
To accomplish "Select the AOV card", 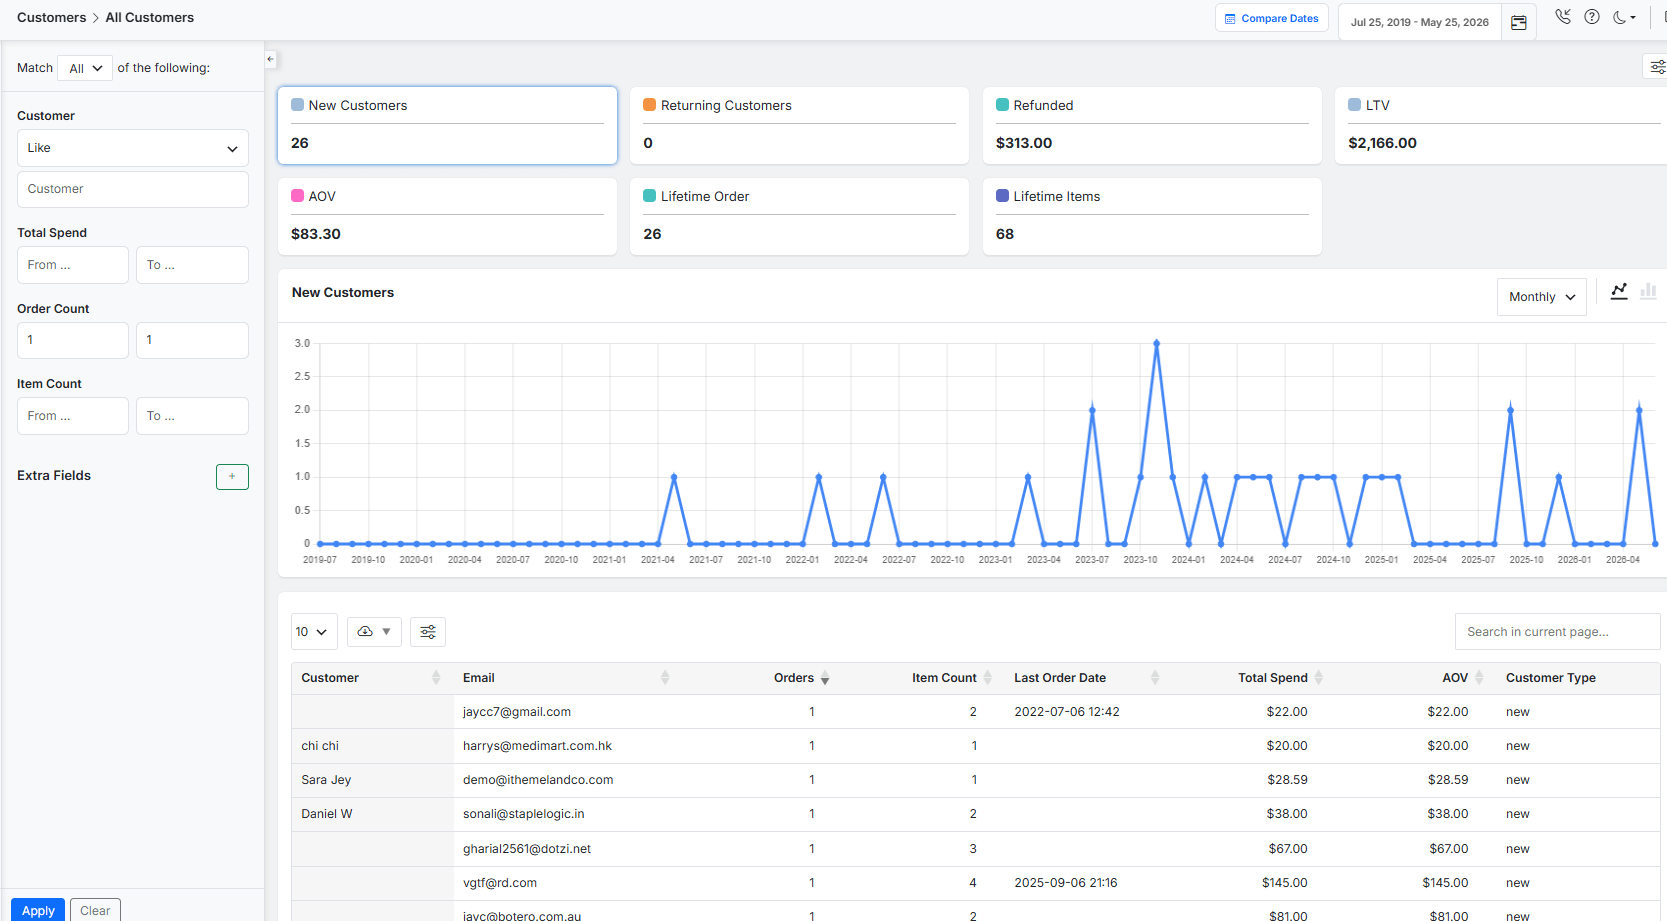I will (447, 216).
